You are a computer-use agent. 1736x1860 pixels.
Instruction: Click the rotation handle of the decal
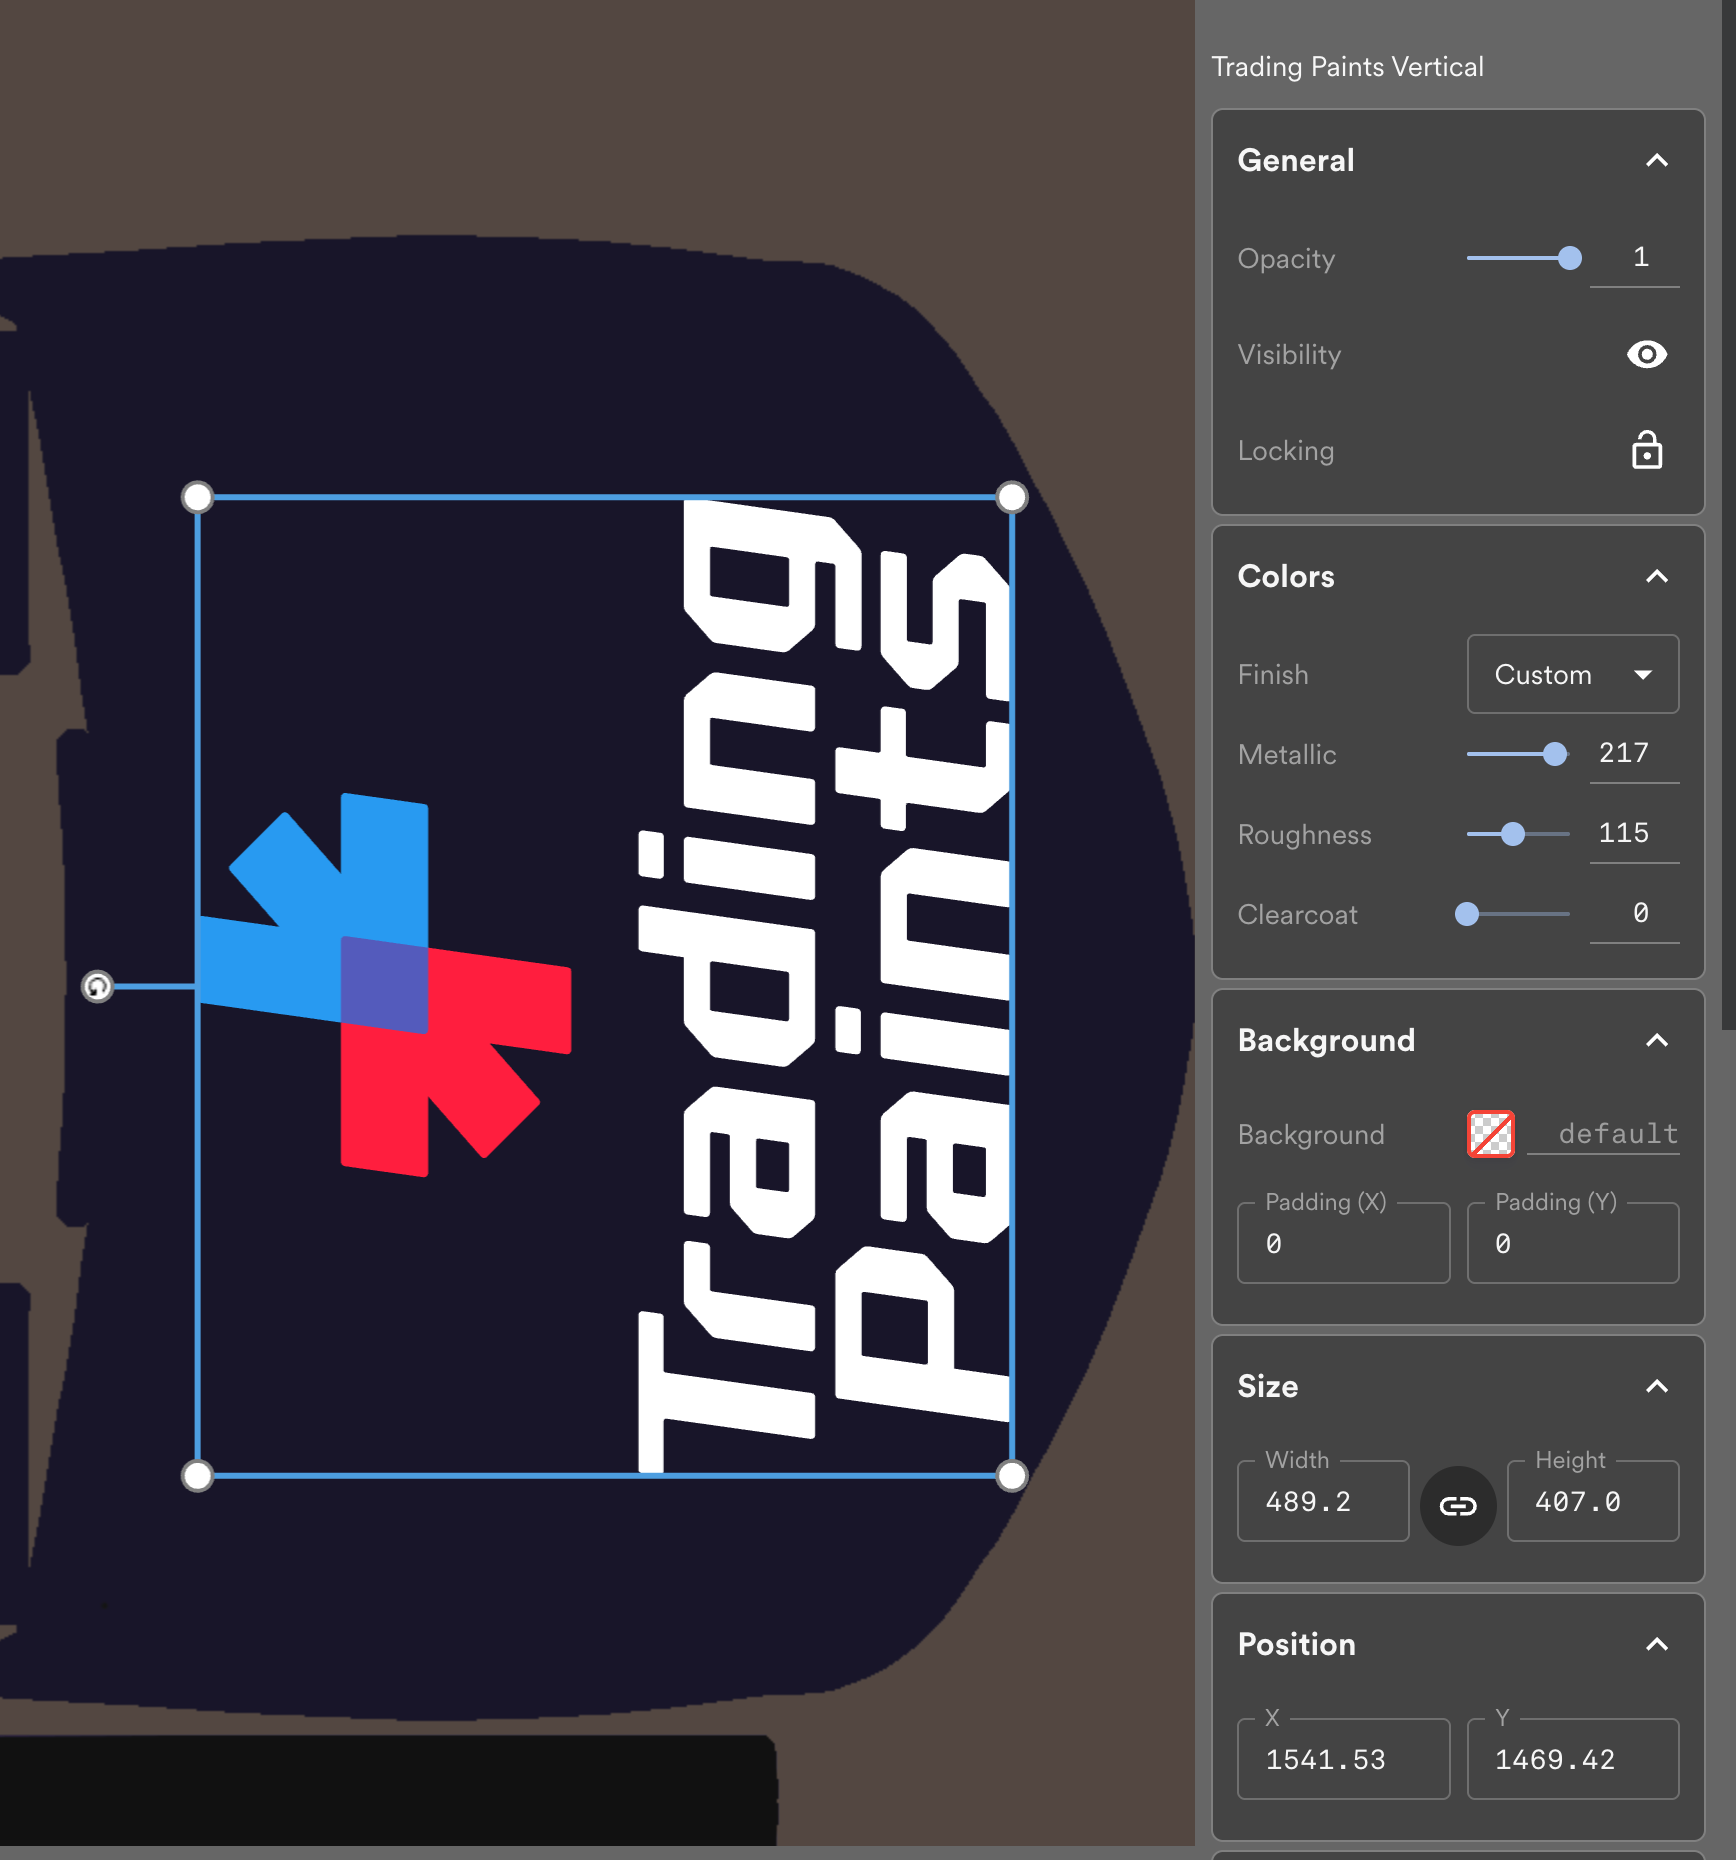pyautogui.click(x=97, y=987)
